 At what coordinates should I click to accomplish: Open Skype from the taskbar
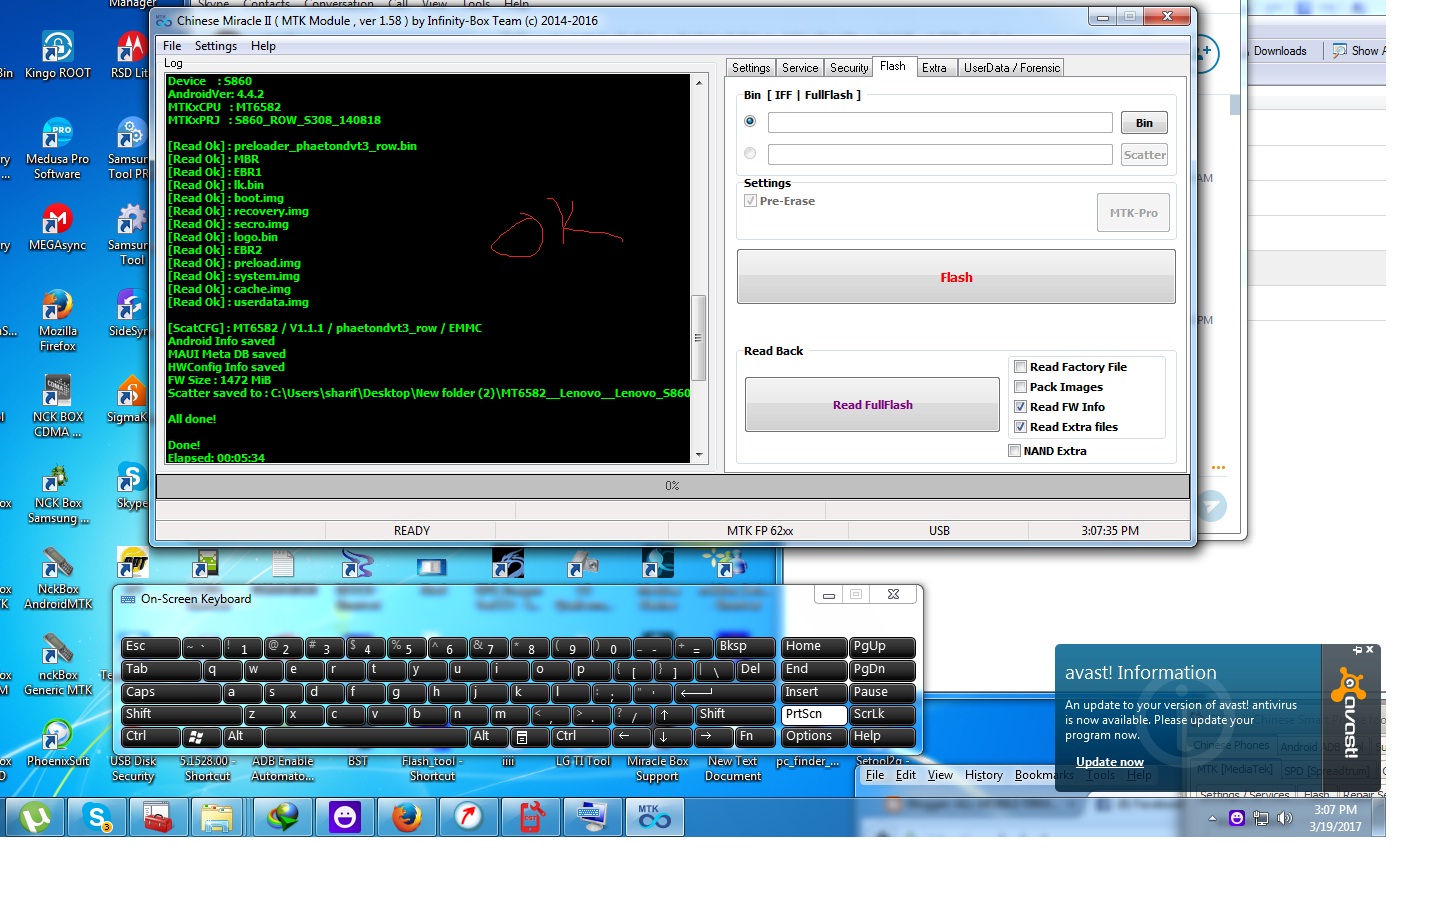(x=97, y=817)
